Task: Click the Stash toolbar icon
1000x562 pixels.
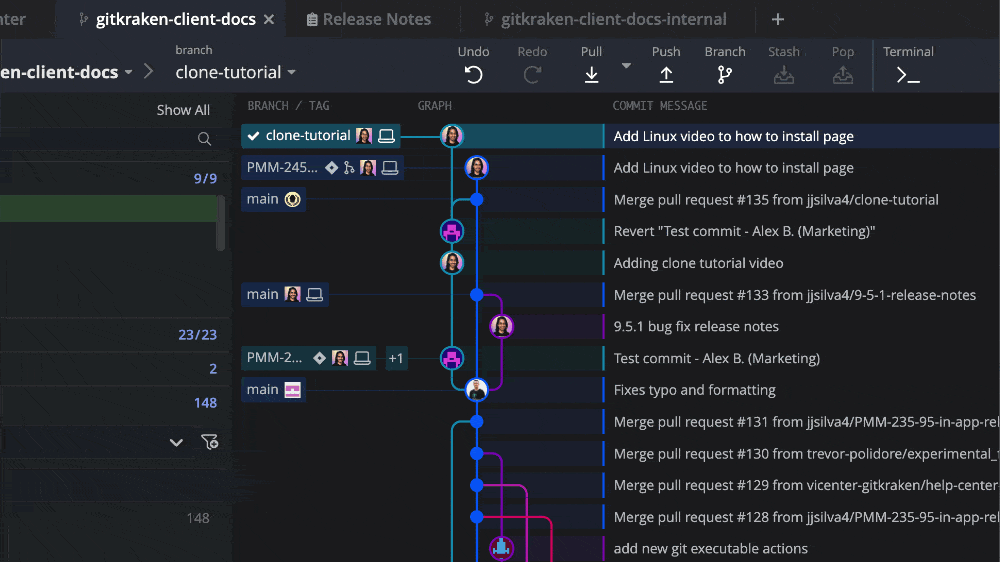Action: point(784,75)
